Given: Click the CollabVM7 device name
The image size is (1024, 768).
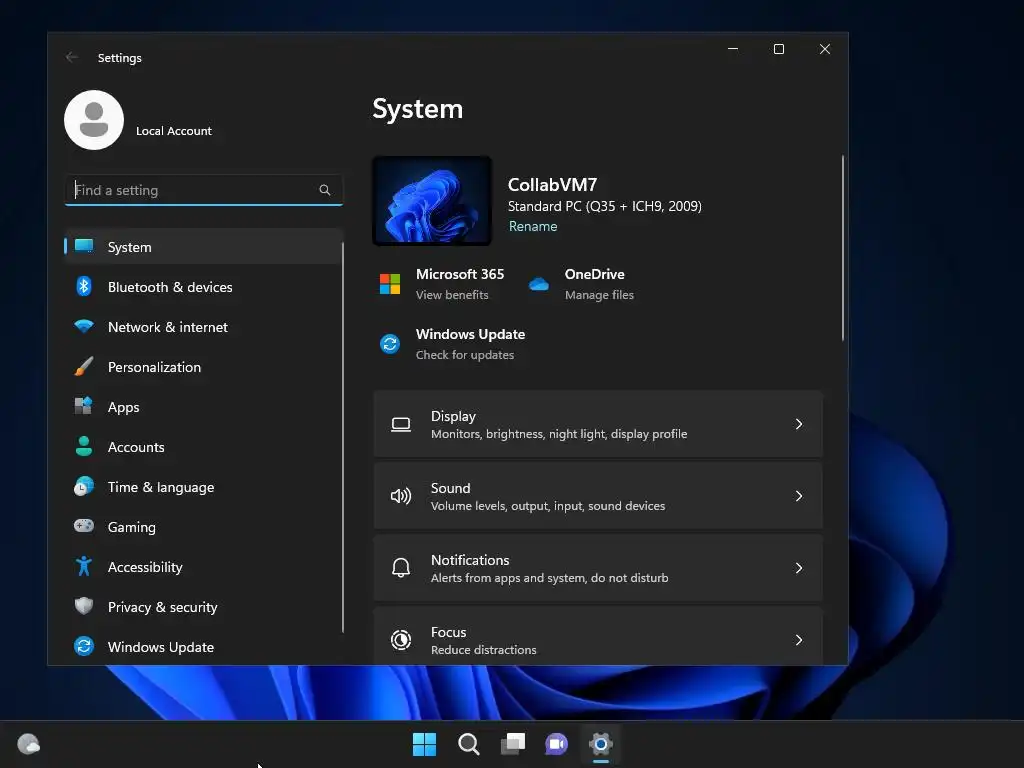Looking at the screenshot, I should pyautogui.click(x=552, y=185).
